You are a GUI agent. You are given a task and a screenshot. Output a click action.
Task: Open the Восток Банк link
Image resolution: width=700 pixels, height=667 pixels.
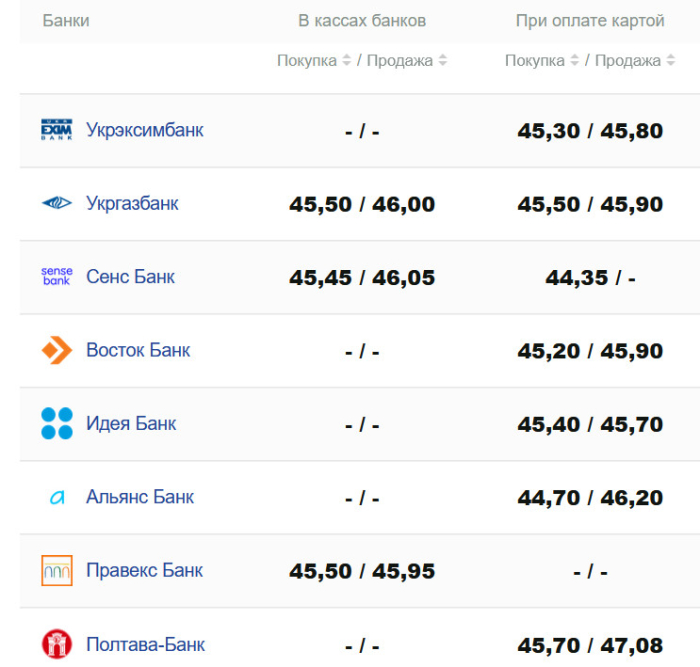[x=138, y=350]
